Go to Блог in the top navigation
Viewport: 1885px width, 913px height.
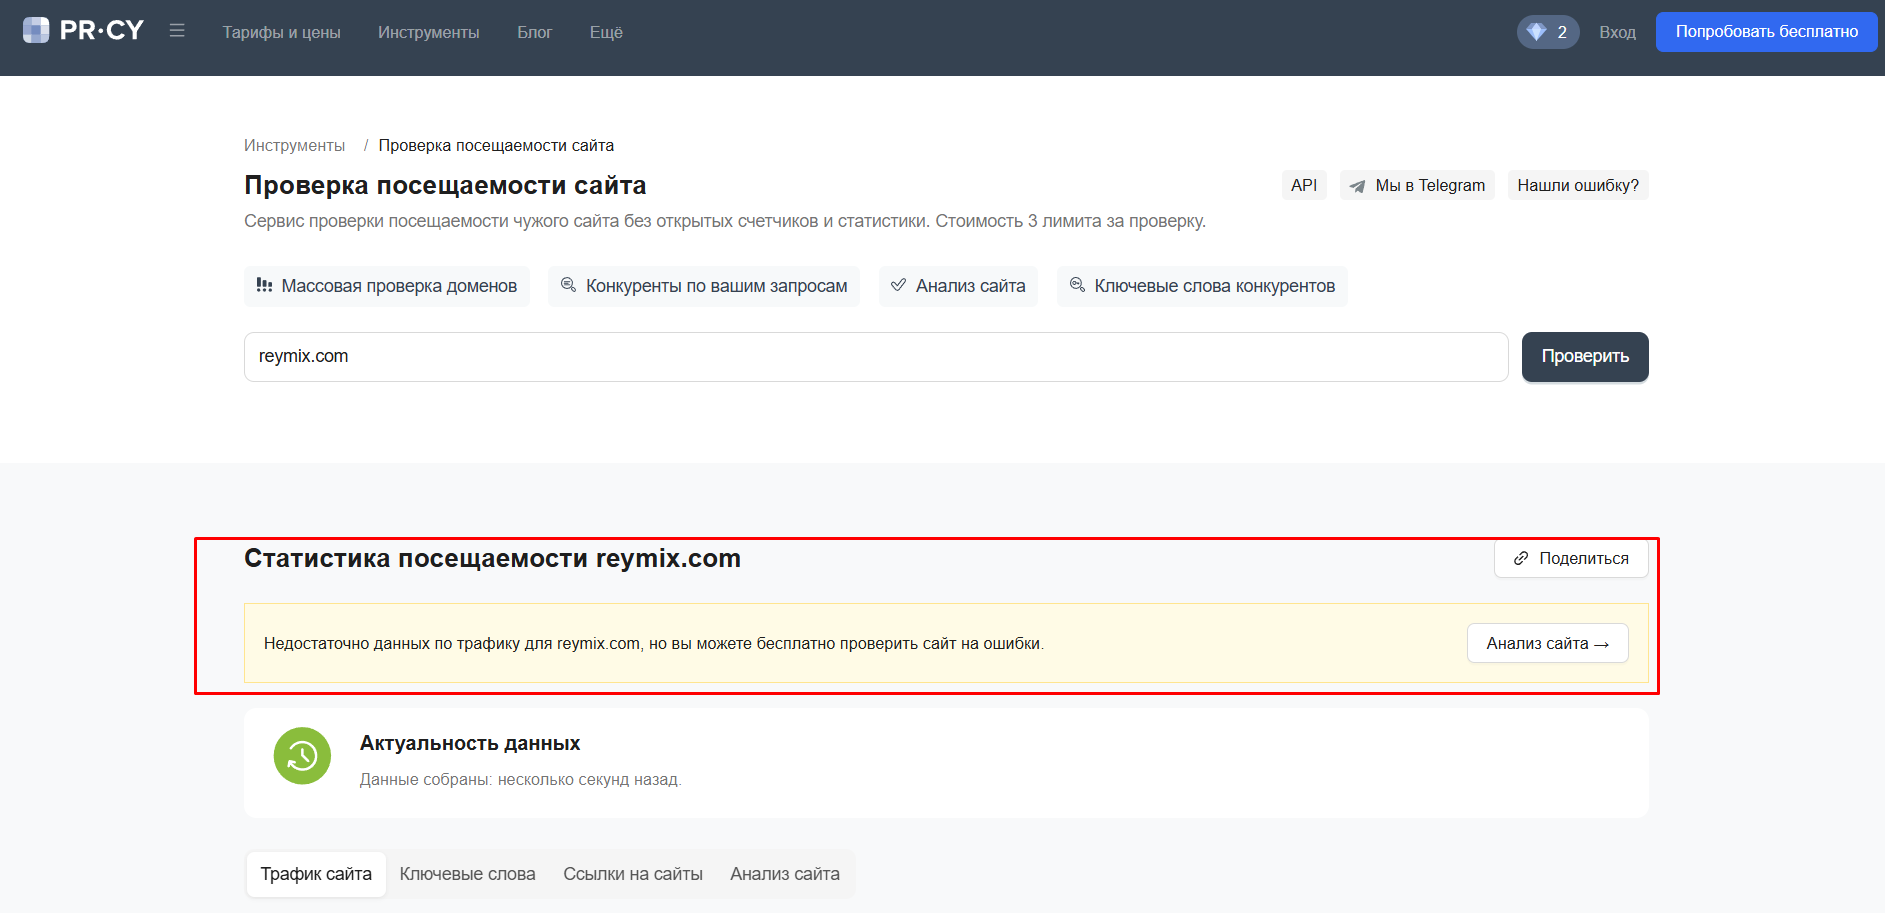pos(534,32)
